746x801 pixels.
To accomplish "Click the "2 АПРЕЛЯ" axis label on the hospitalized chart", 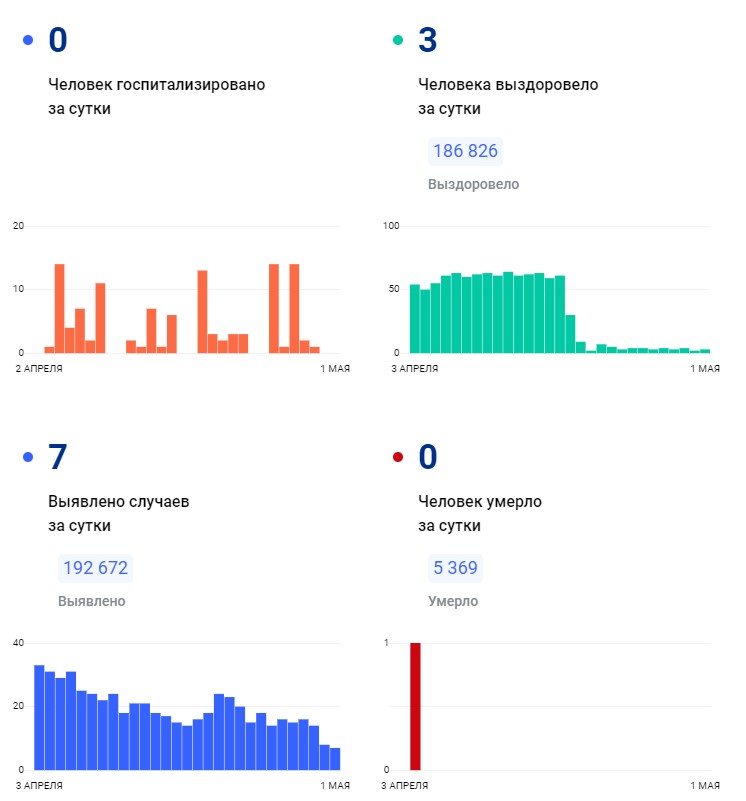I will 39,369.
